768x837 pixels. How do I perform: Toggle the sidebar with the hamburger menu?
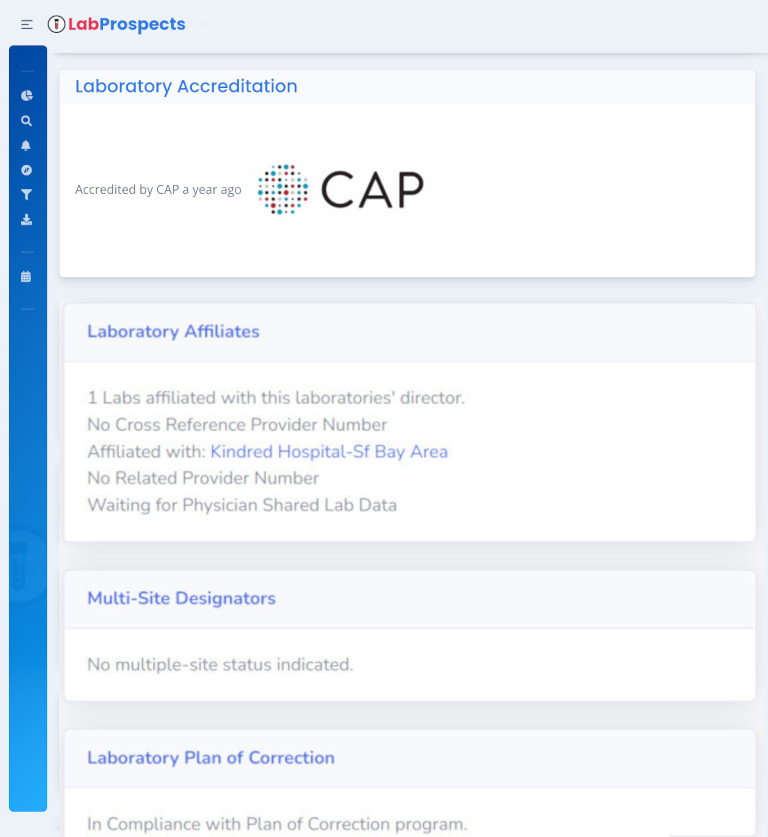tap(25, 24)
